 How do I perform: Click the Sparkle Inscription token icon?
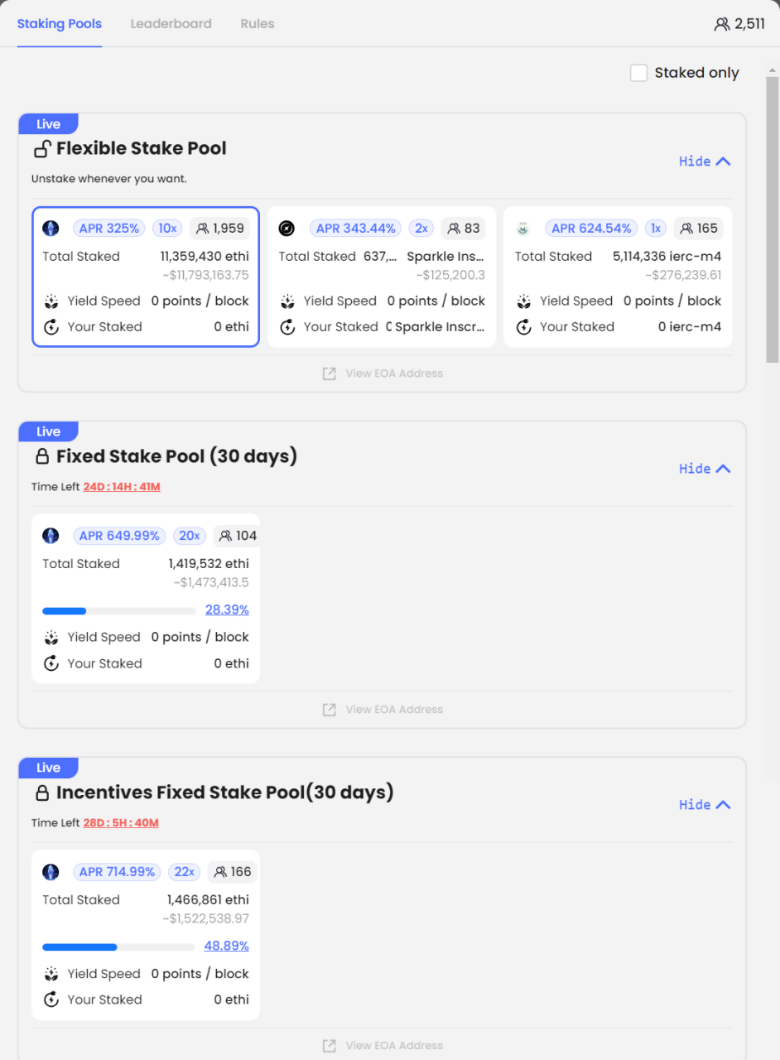[287, 228]
